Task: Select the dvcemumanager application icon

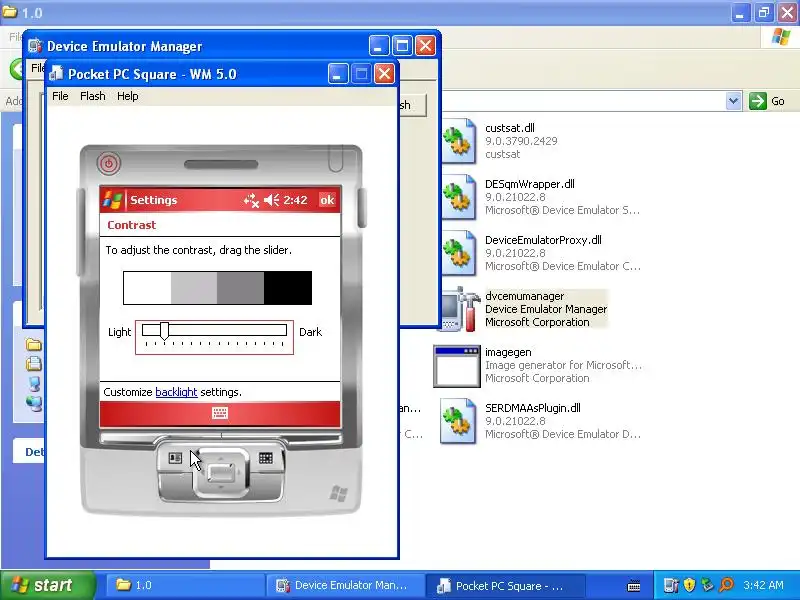Action: pos(460,309)
